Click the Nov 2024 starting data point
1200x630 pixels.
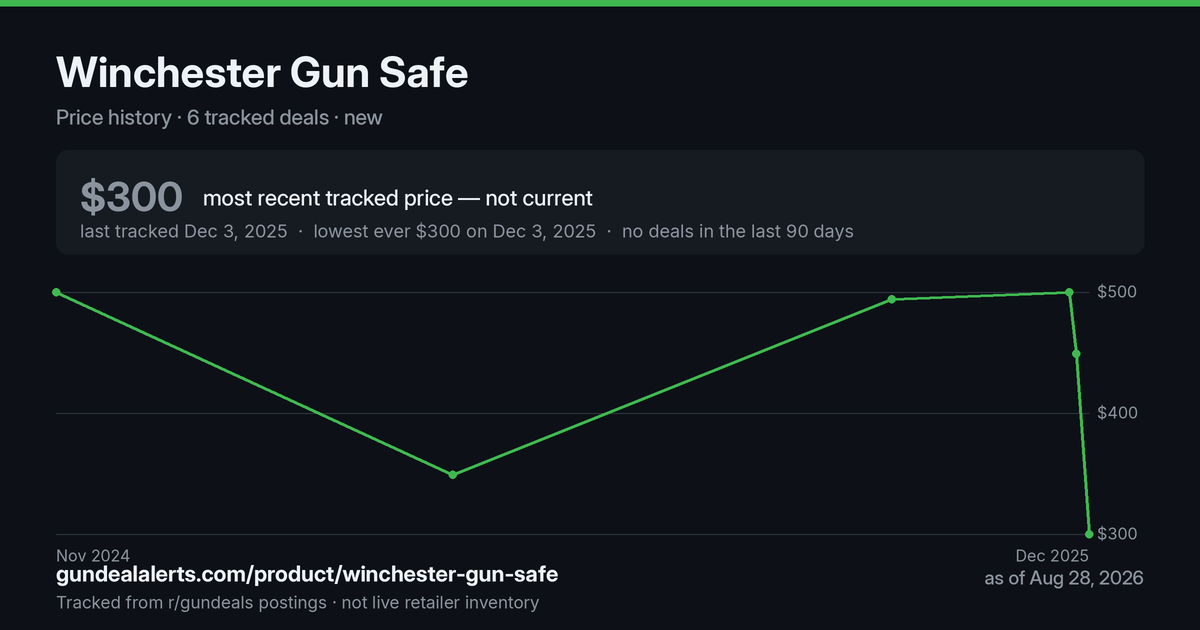point(56,292)
